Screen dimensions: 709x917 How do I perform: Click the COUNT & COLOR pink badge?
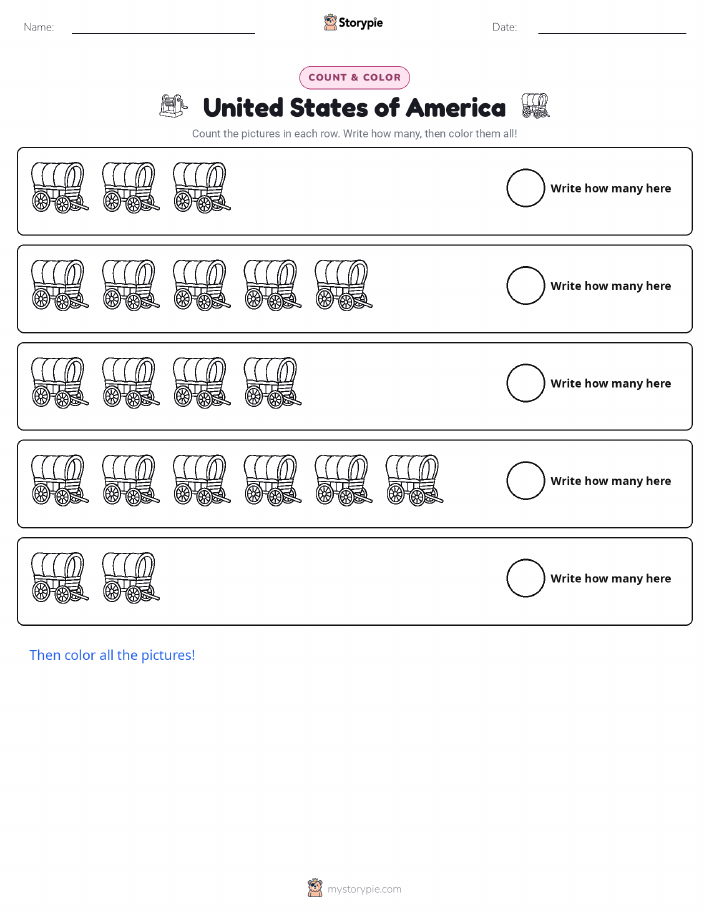click(x=354, y=77)
